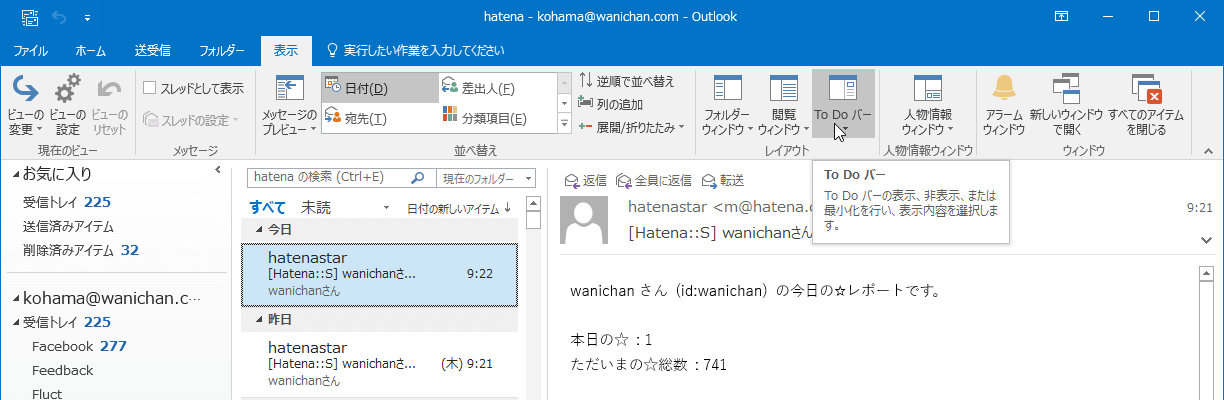Open ribbon display options in title bar

[1062, 17]
